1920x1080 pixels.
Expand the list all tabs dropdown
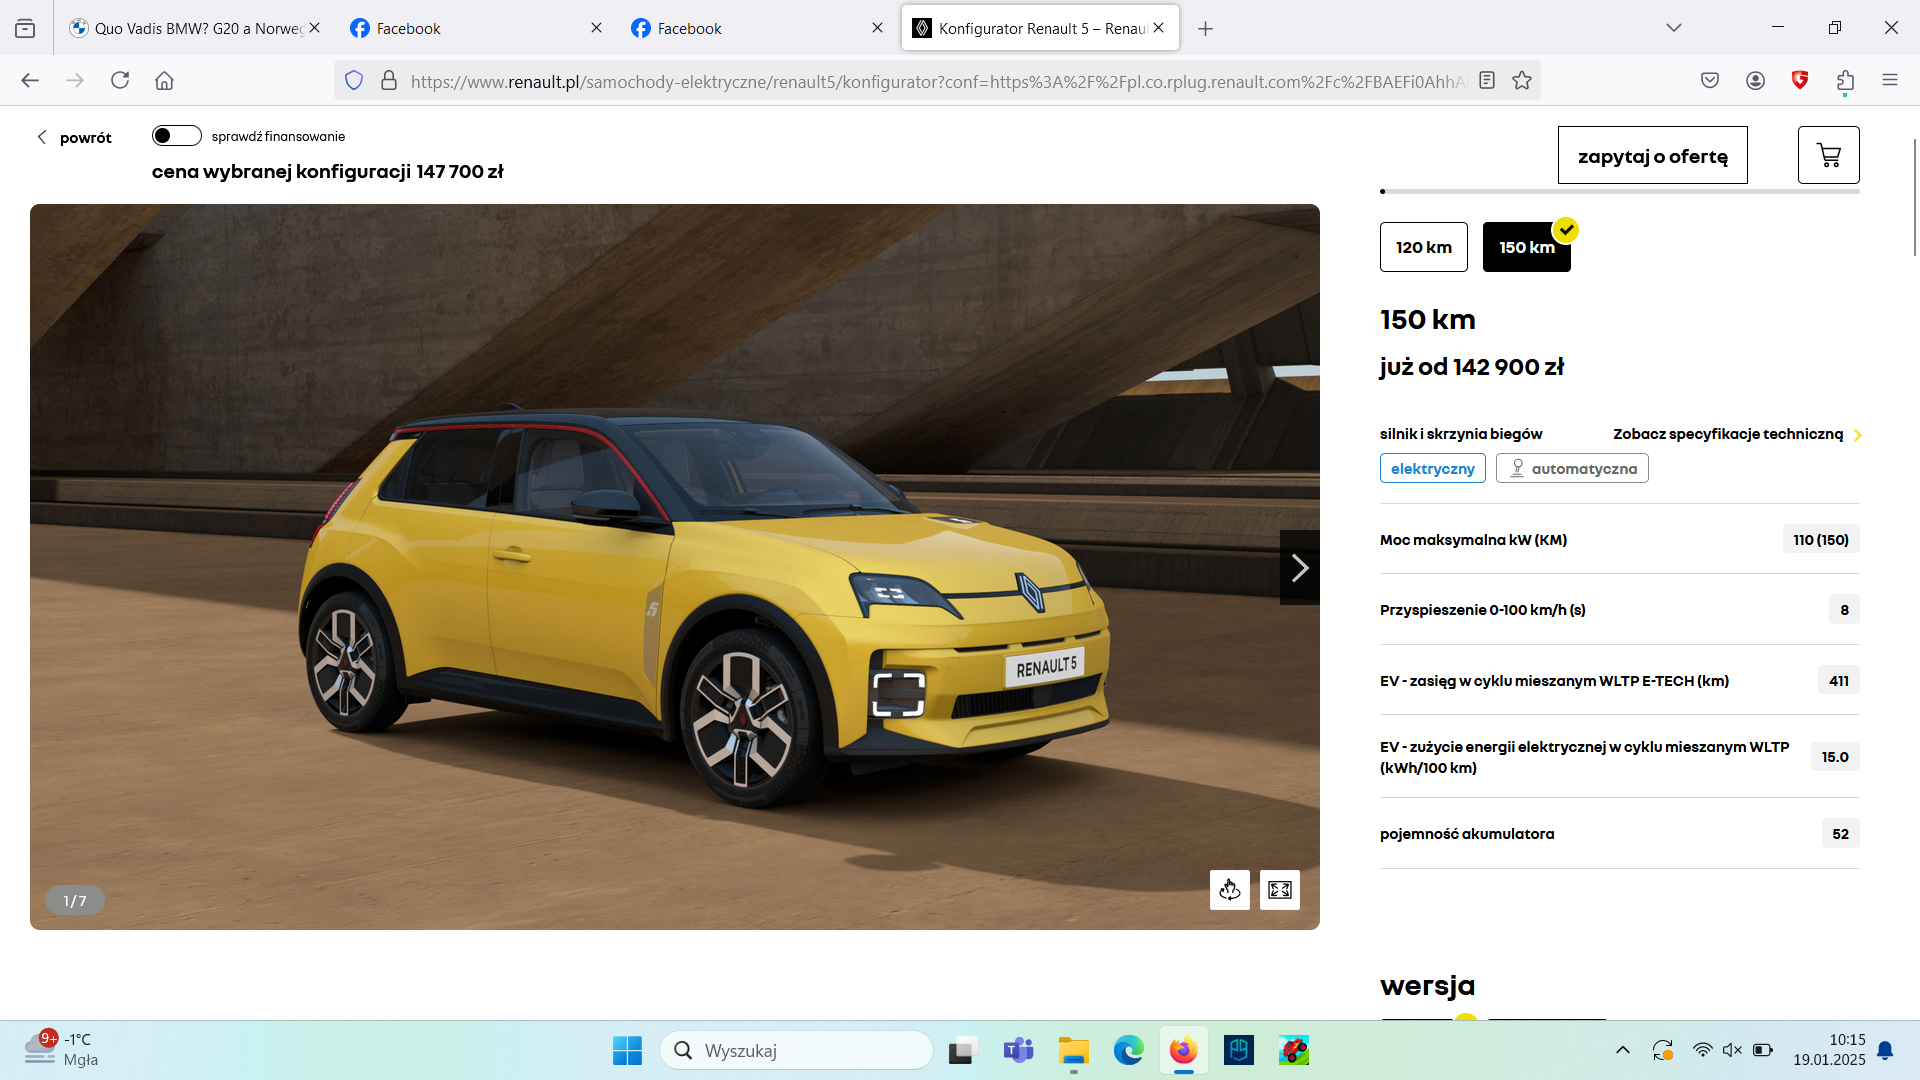(x=1673, y=28)
